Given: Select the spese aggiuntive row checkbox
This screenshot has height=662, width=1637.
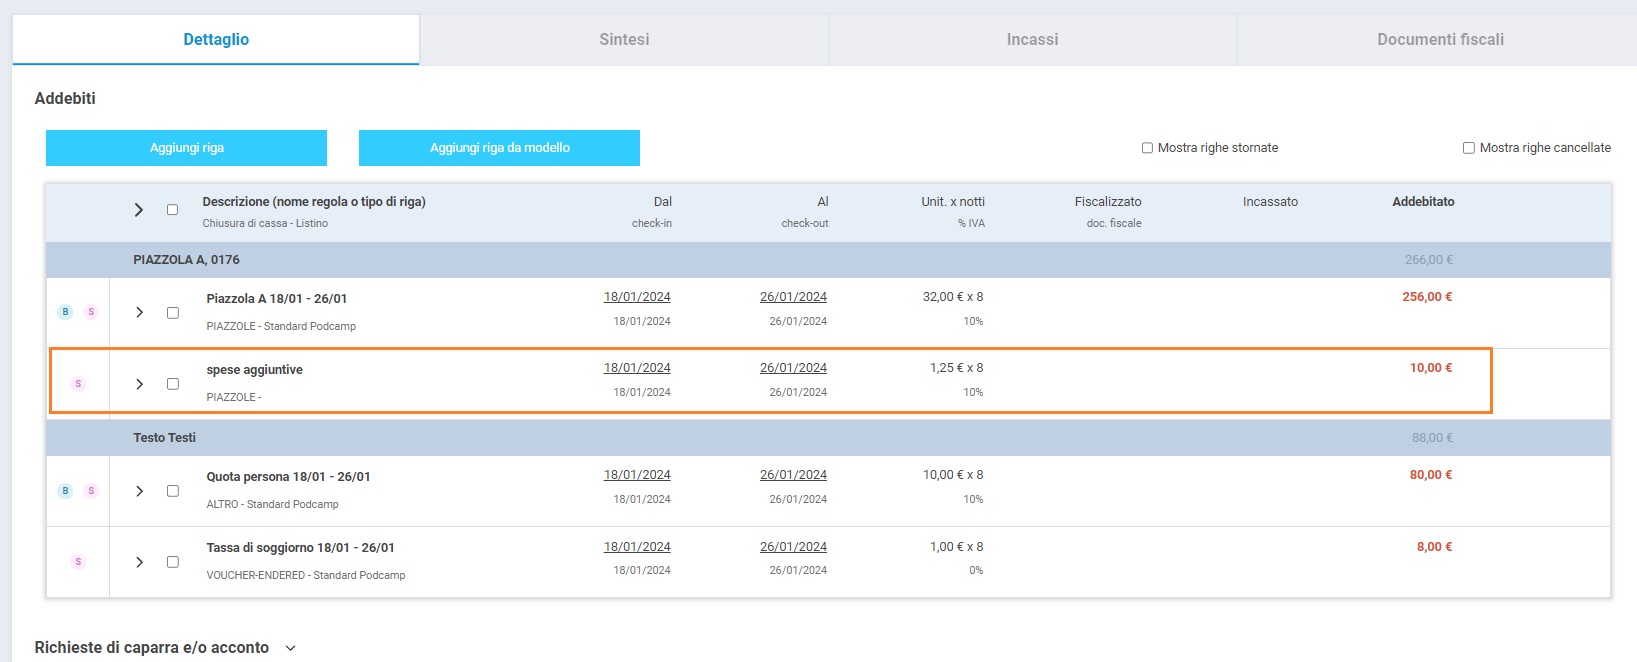Looking at the screenshot, I should tap(173, 384).
